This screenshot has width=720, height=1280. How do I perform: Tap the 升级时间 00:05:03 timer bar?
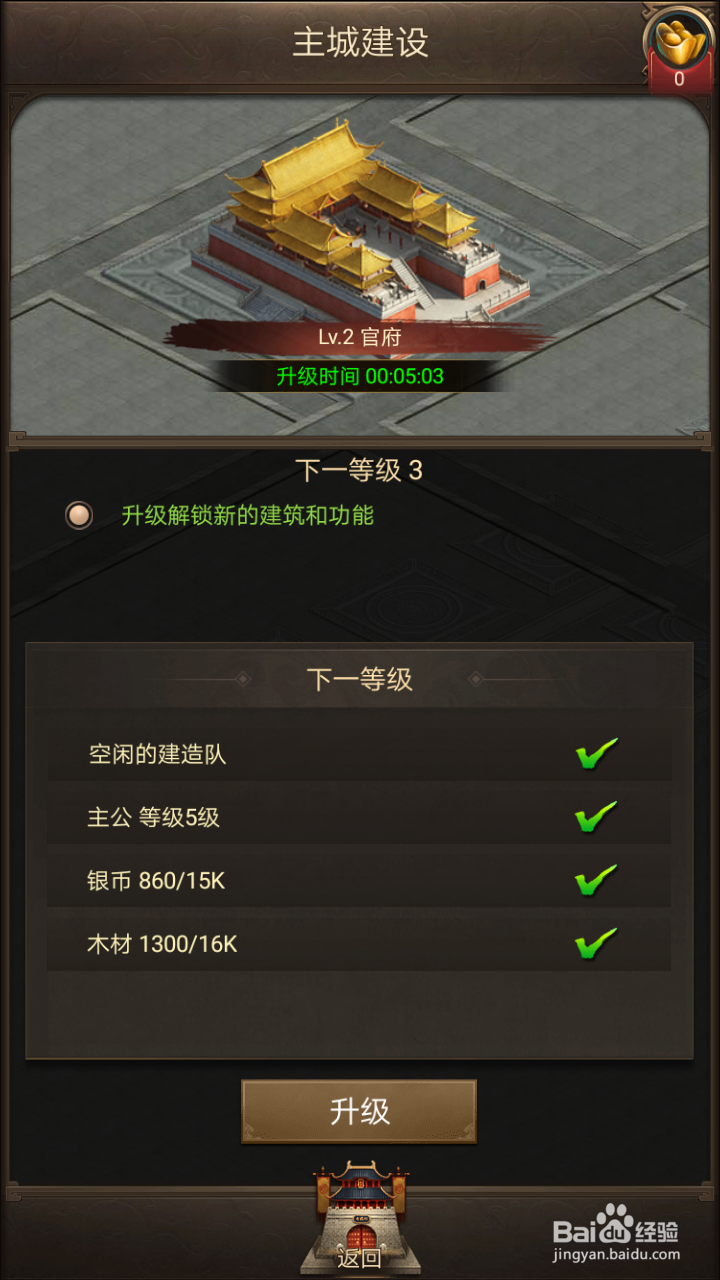tap(359, 376)
